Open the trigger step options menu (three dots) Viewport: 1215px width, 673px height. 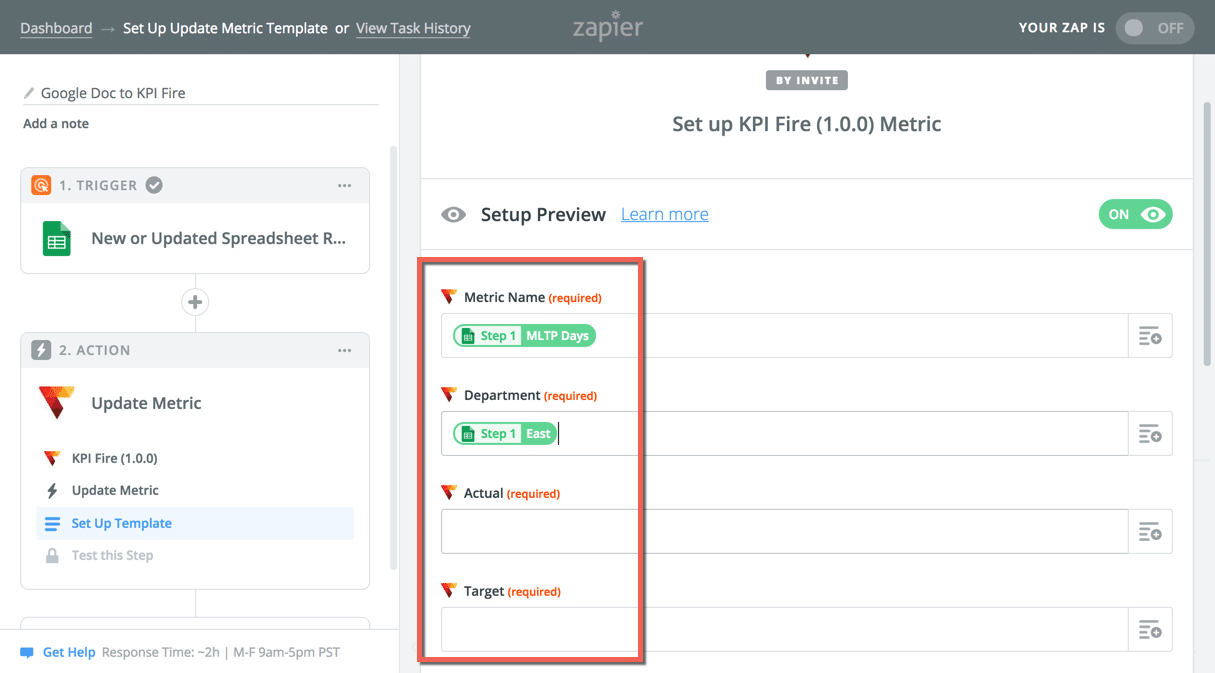click(x=345, y=186)
